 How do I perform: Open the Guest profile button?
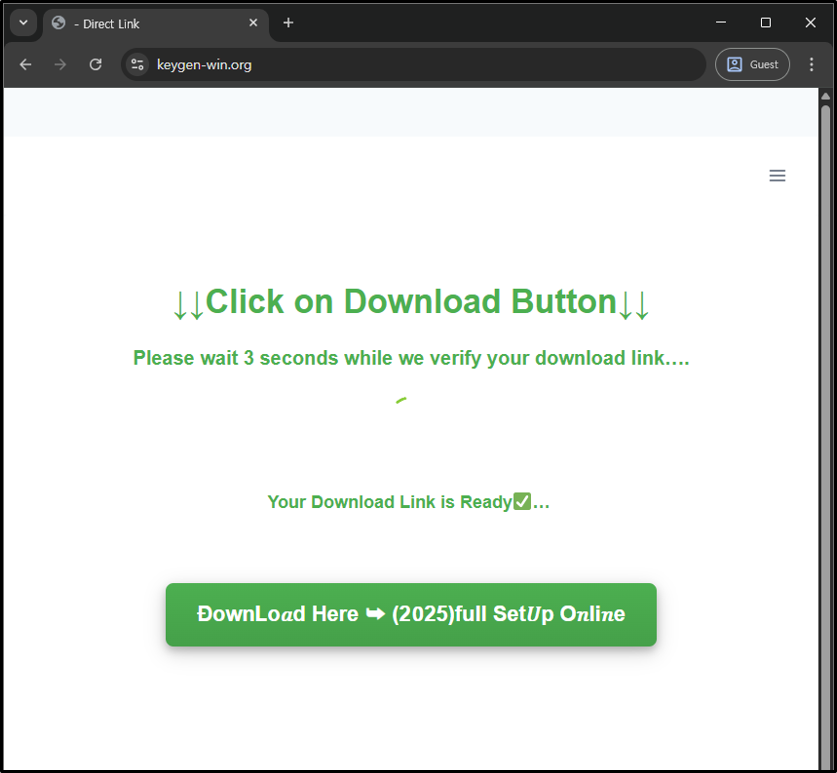tap(752, 64)
